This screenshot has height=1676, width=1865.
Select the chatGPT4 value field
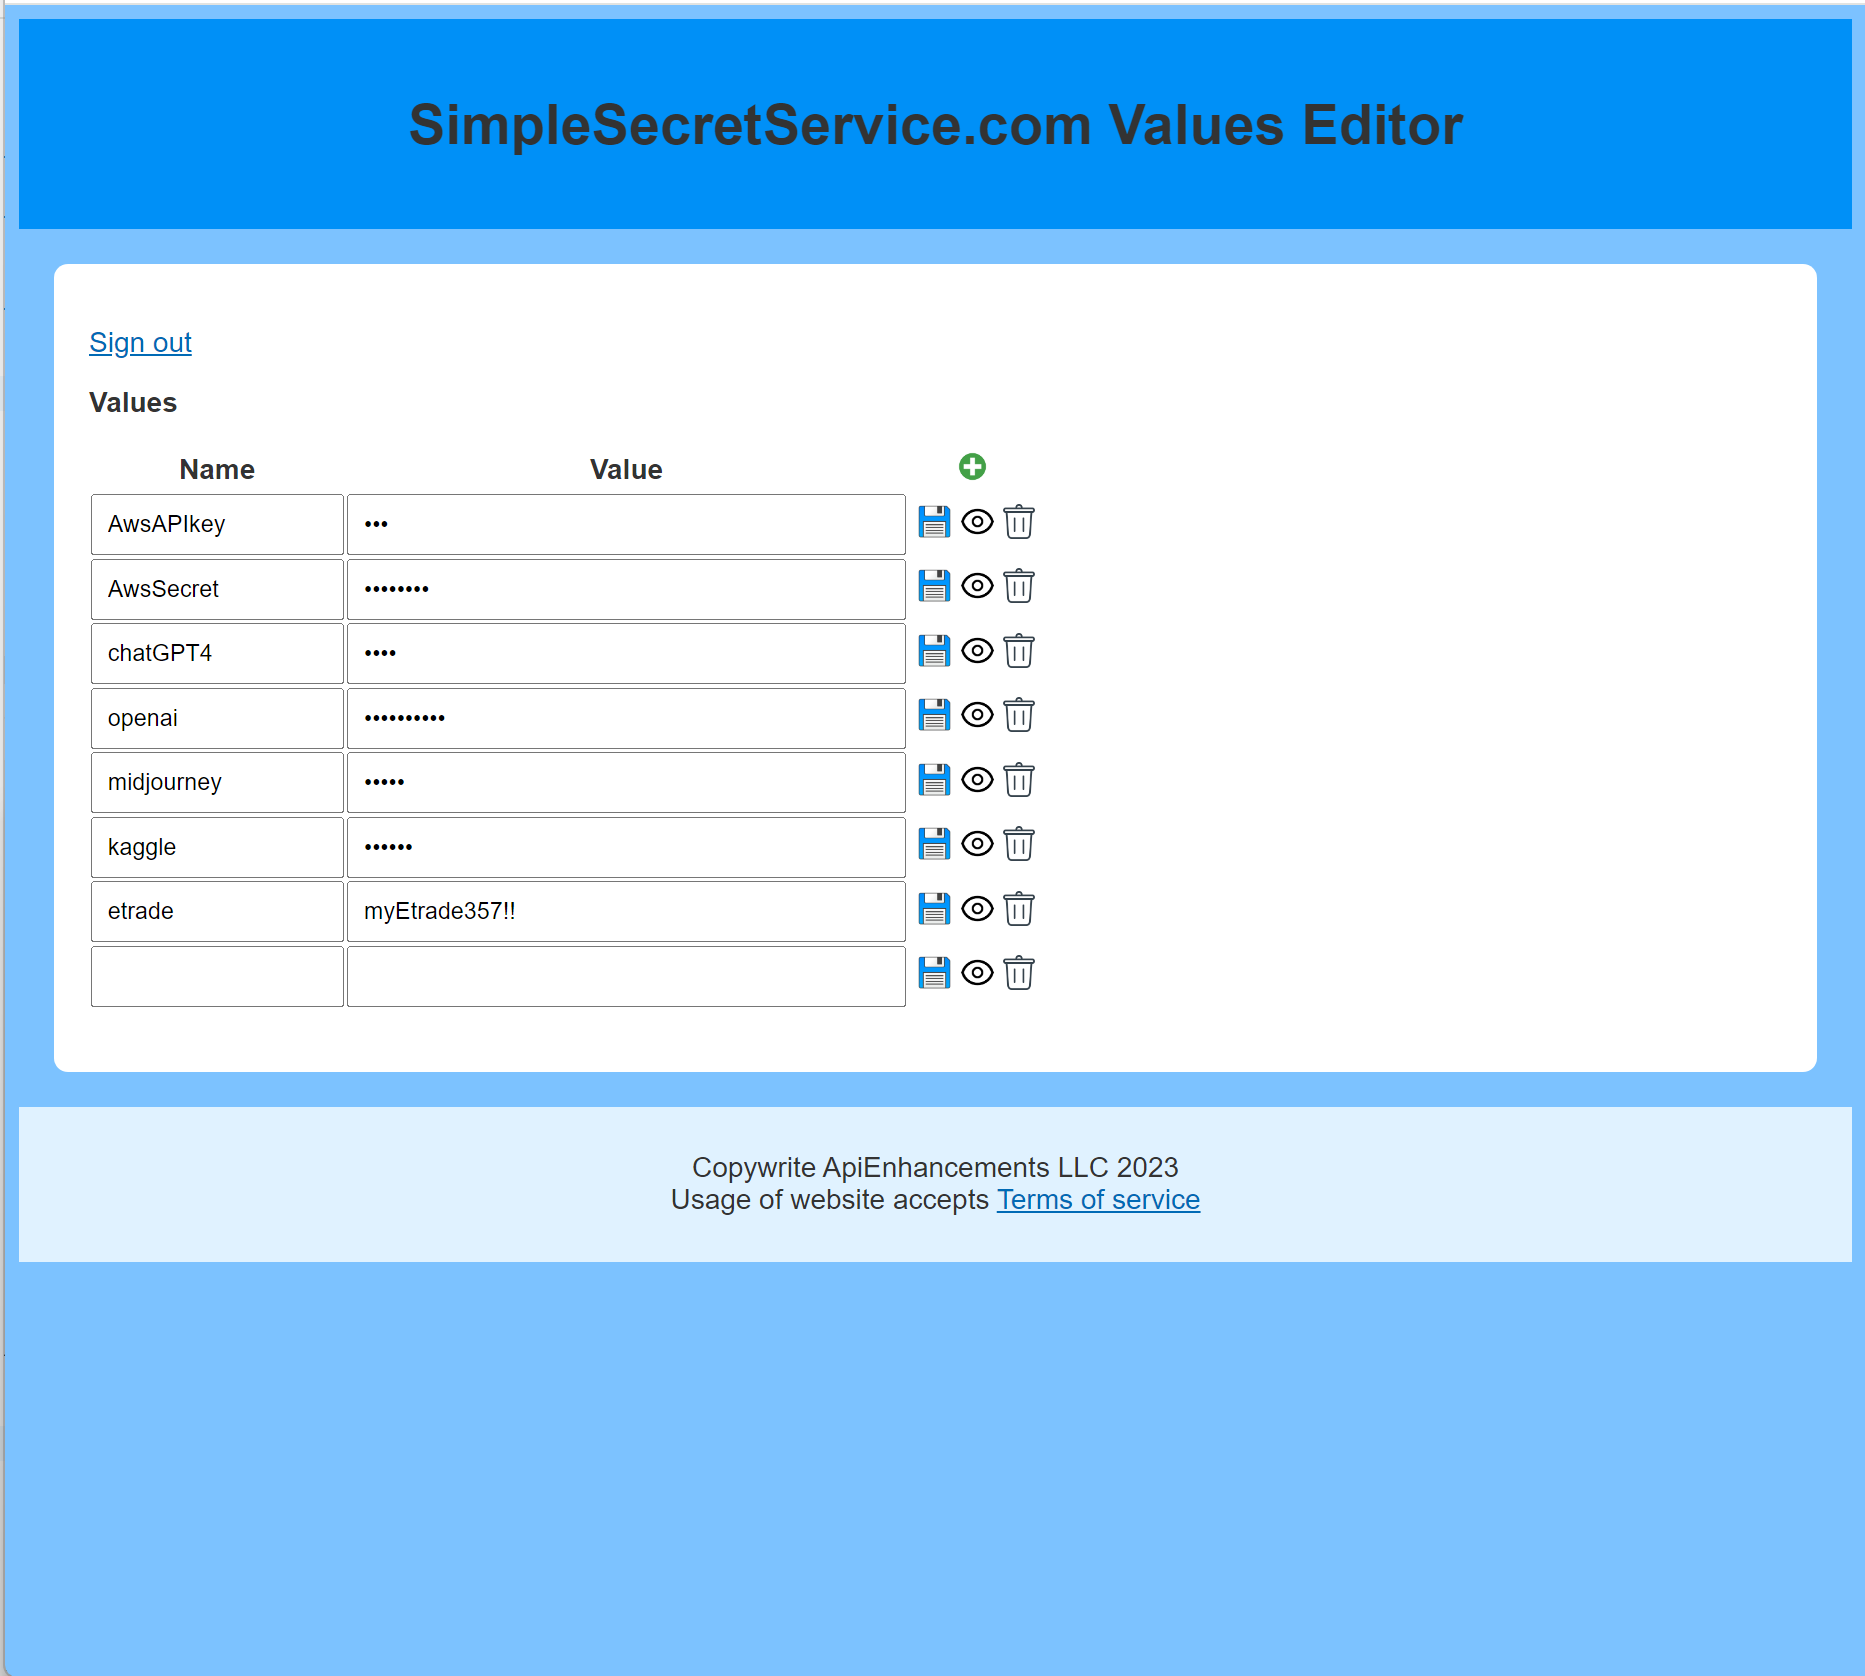click(x=626, y=653)
